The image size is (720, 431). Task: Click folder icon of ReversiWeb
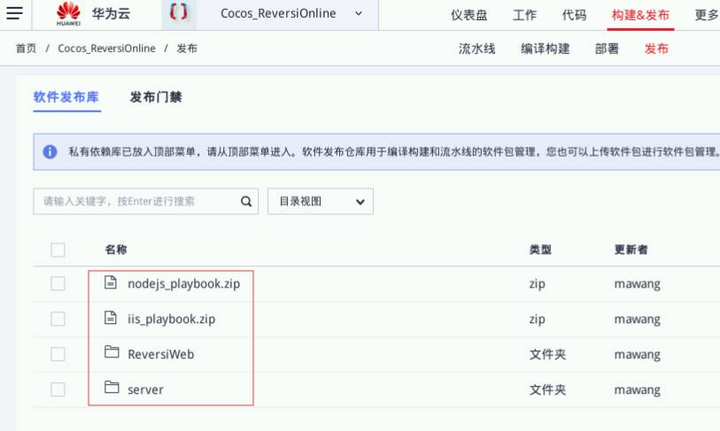[112, 352]
